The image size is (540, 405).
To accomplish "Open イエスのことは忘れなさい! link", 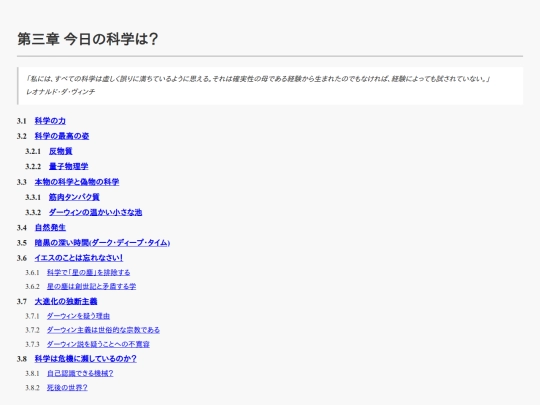I will click(79, 258).
